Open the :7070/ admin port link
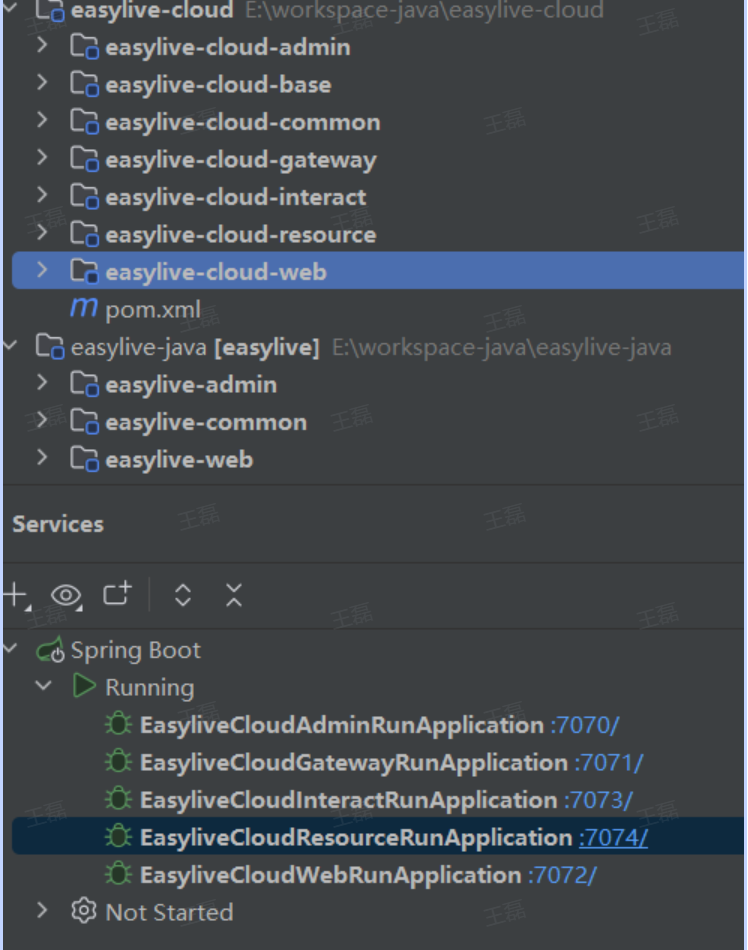 coord(585,725)
